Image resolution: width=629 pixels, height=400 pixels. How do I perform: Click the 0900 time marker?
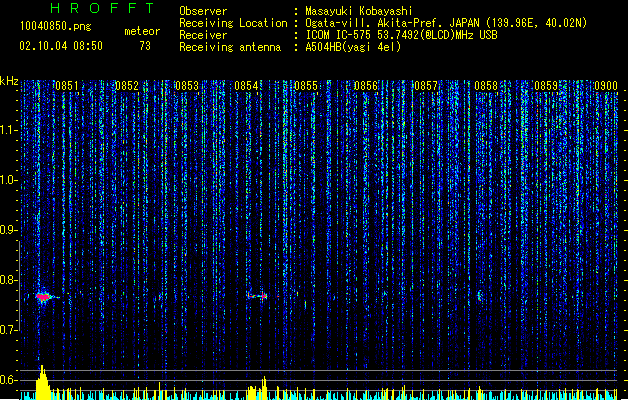[606, 86]
